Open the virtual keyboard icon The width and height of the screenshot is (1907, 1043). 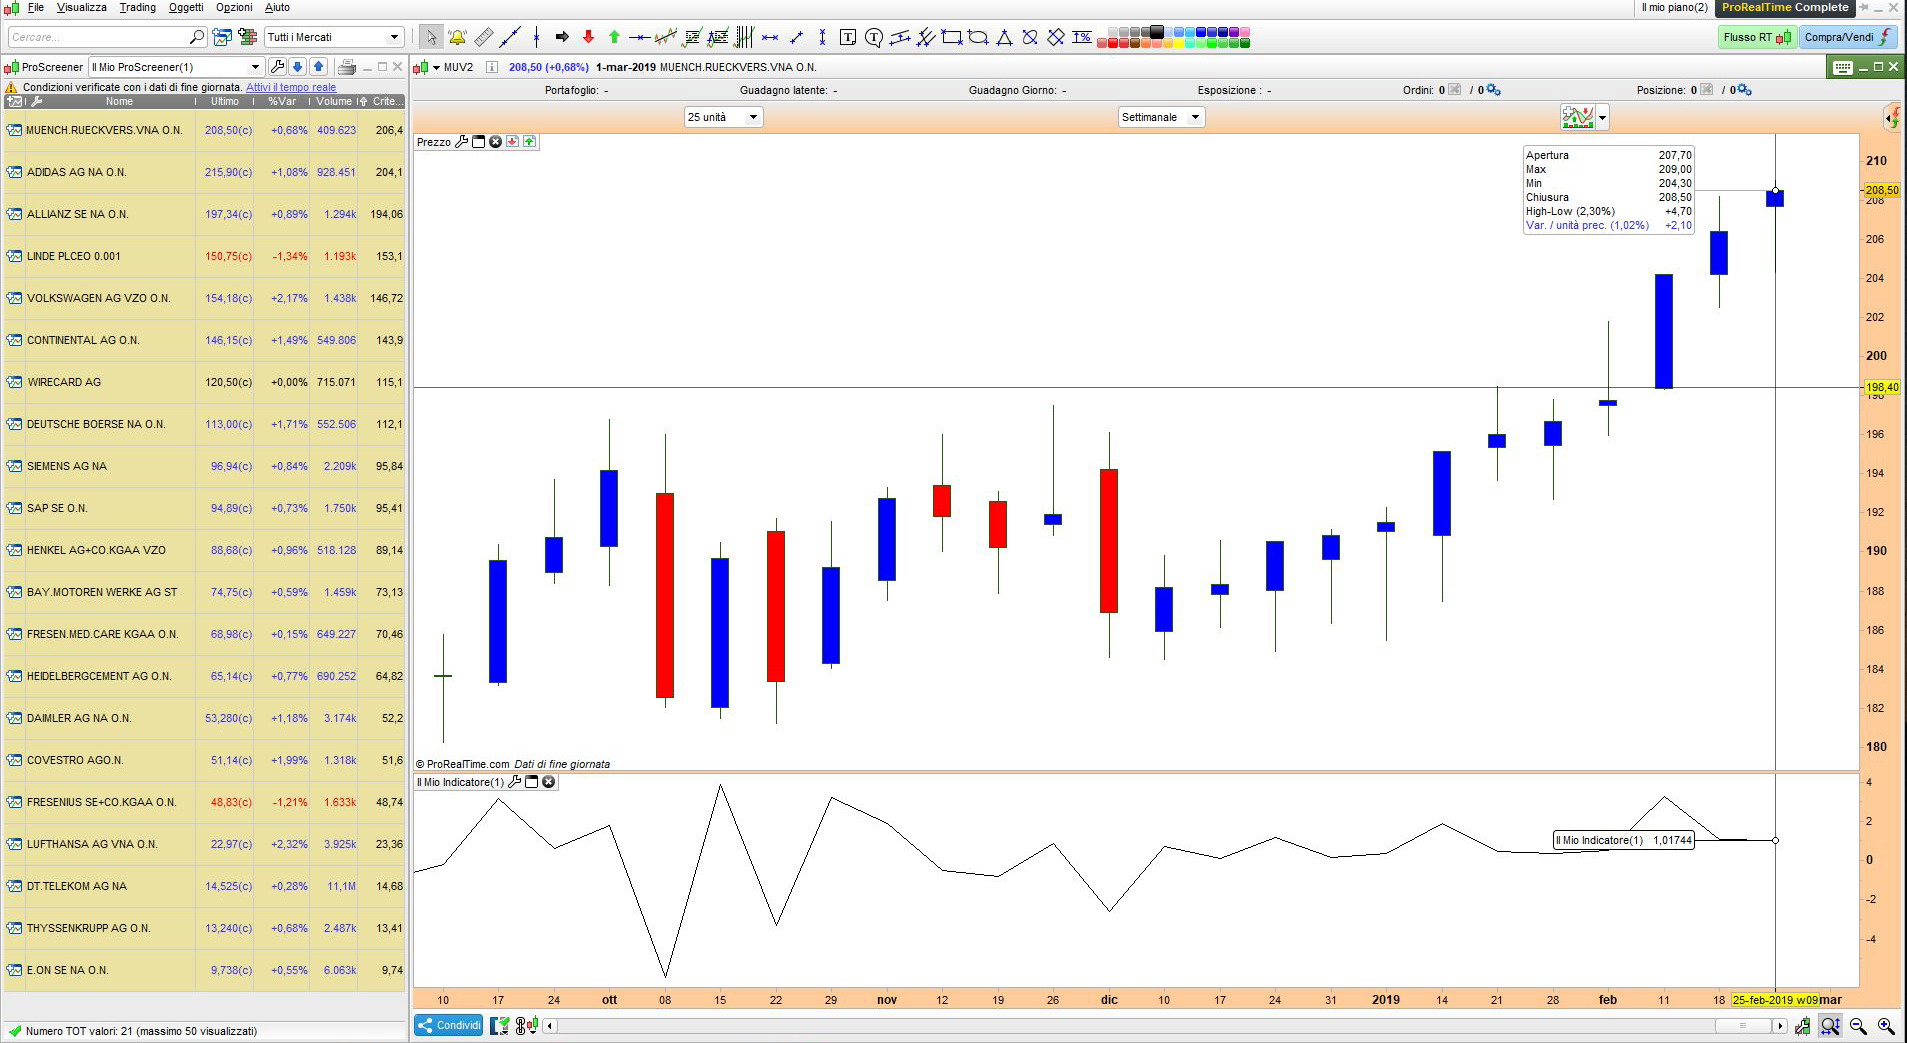tap(1842, 67)
